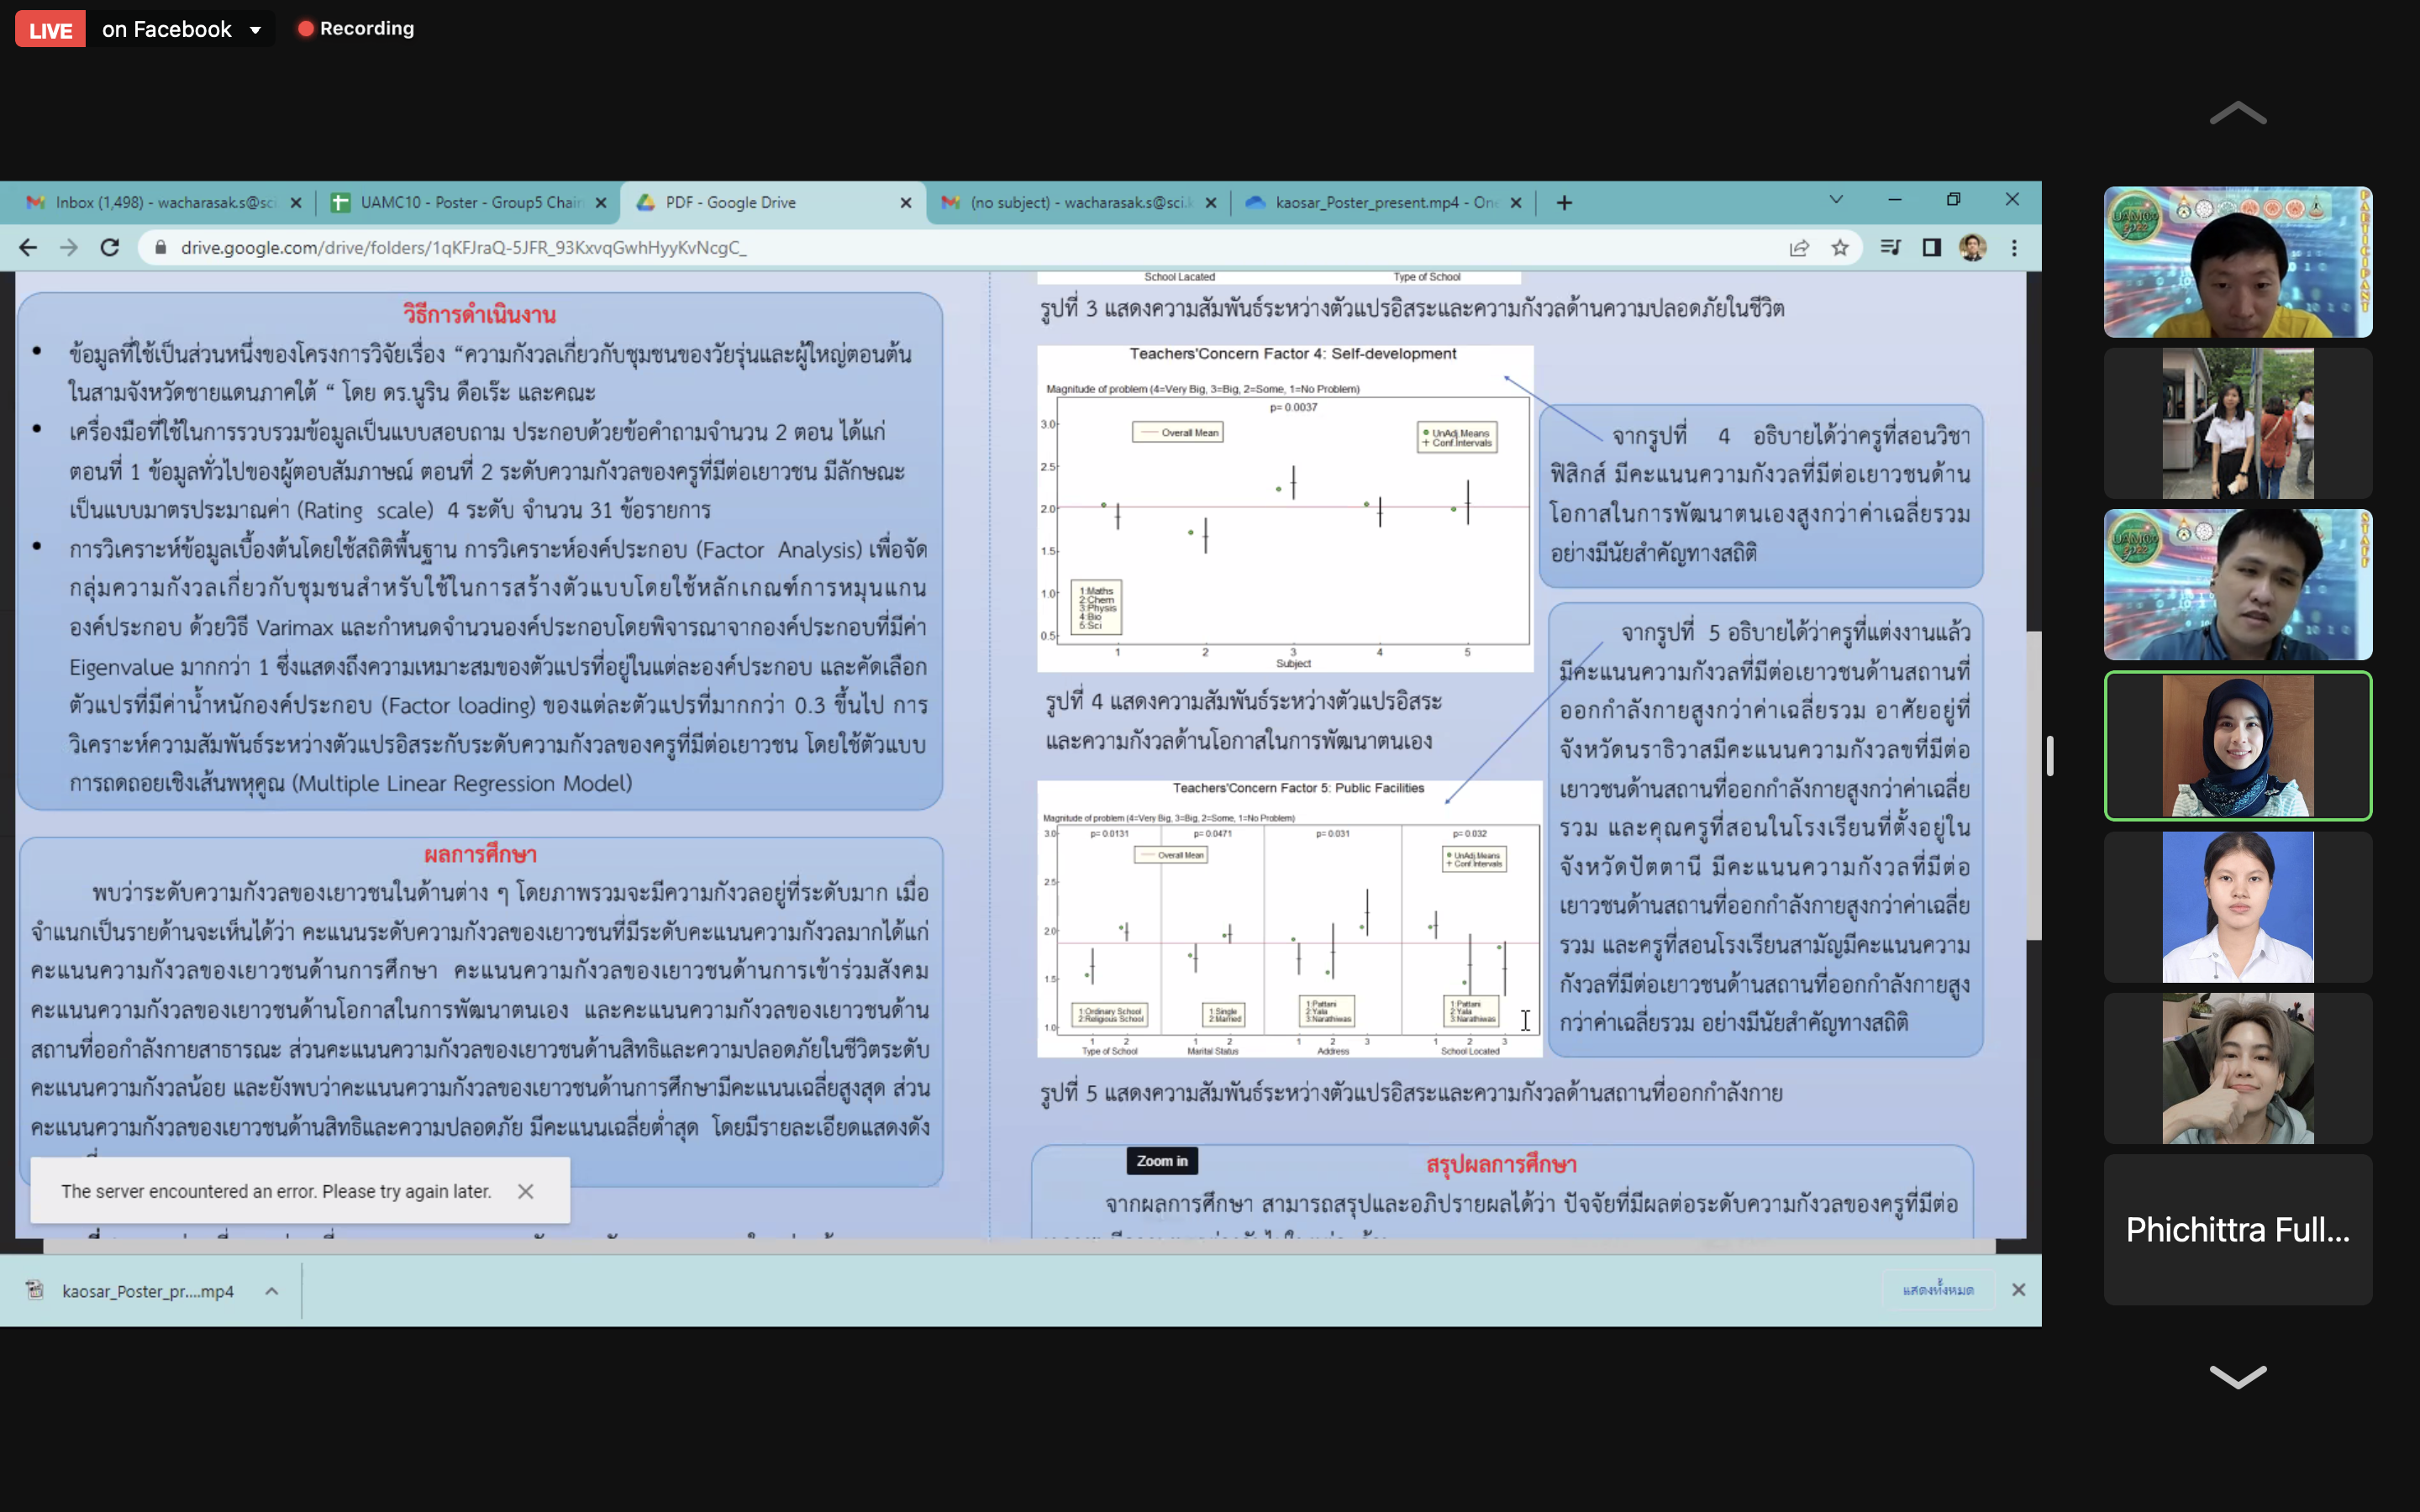Click the LIVE indicator badge

click(50, 30)
